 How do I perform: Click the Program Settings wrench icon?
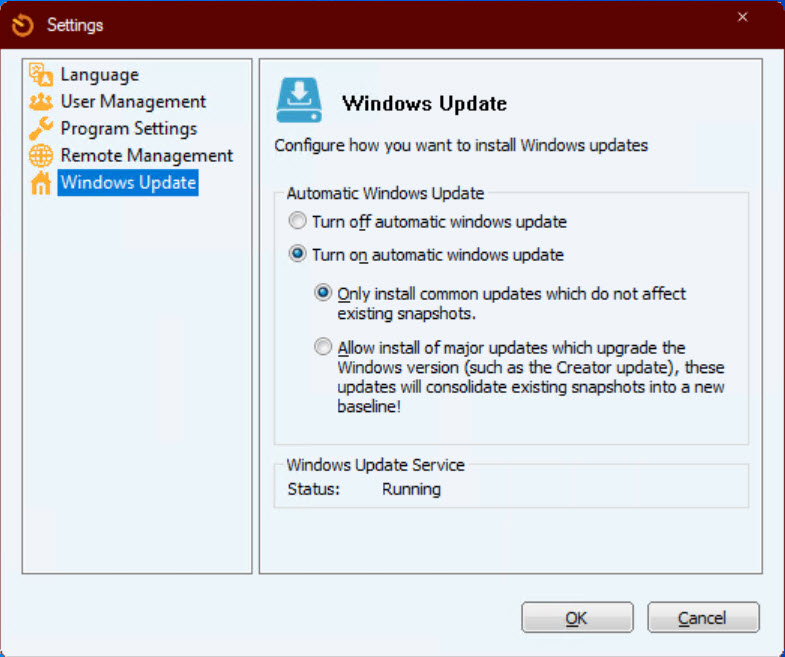click(41, 129)
